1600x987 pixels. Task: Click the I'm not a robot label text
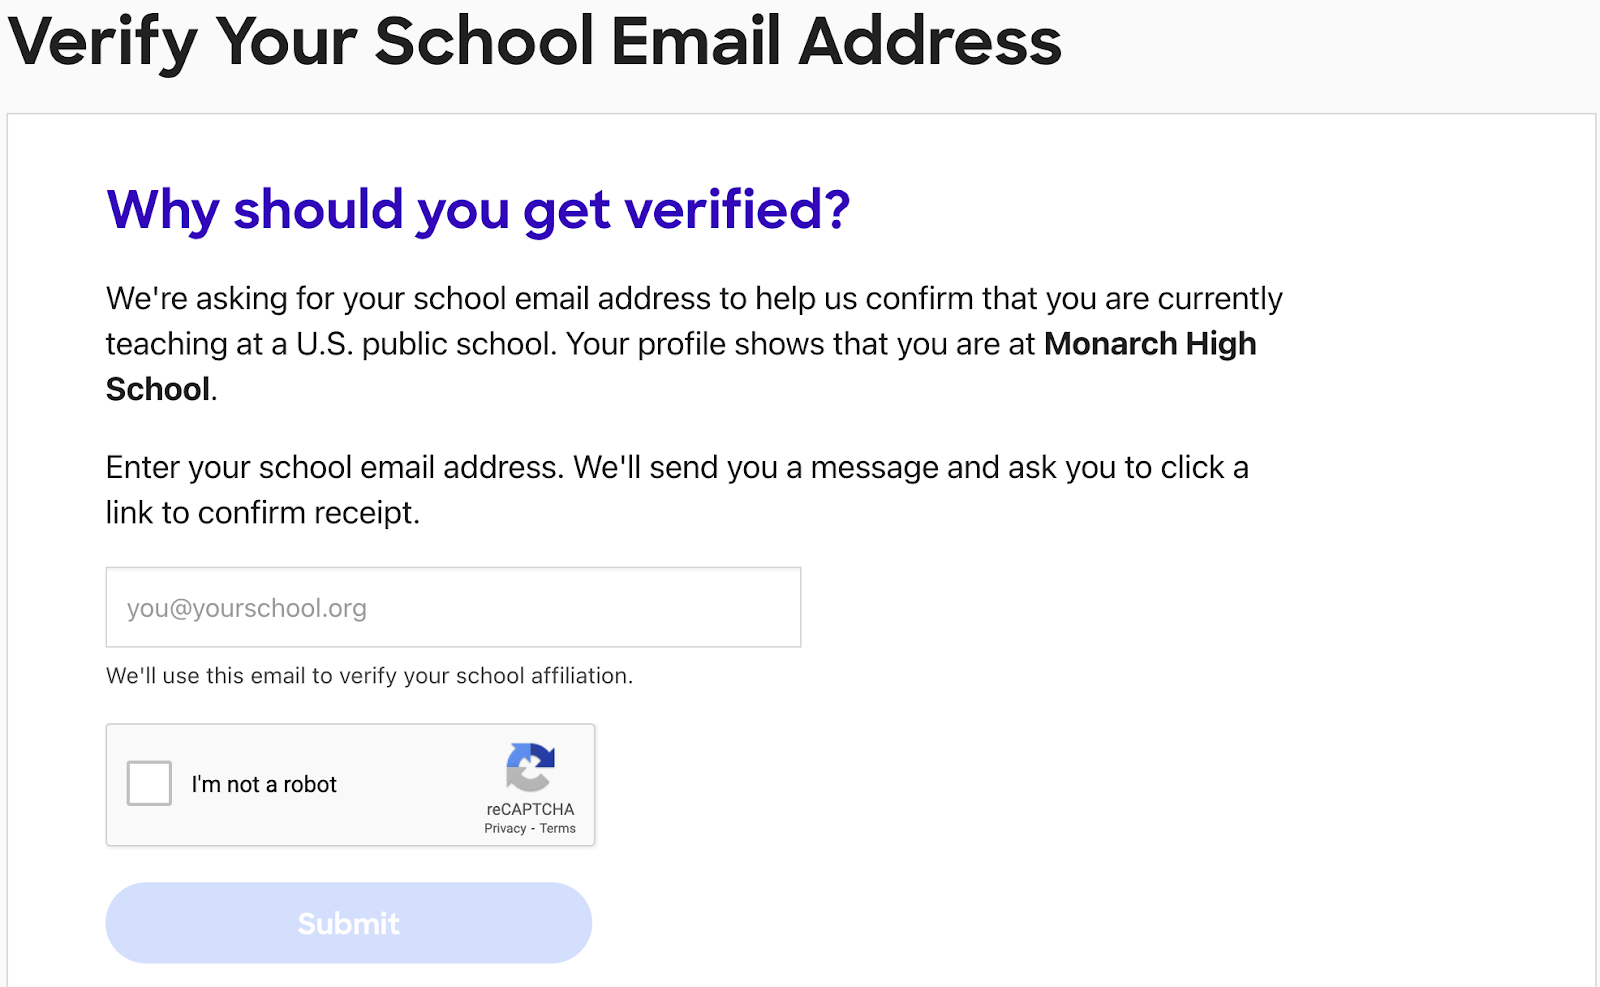(x=264, y=784)
